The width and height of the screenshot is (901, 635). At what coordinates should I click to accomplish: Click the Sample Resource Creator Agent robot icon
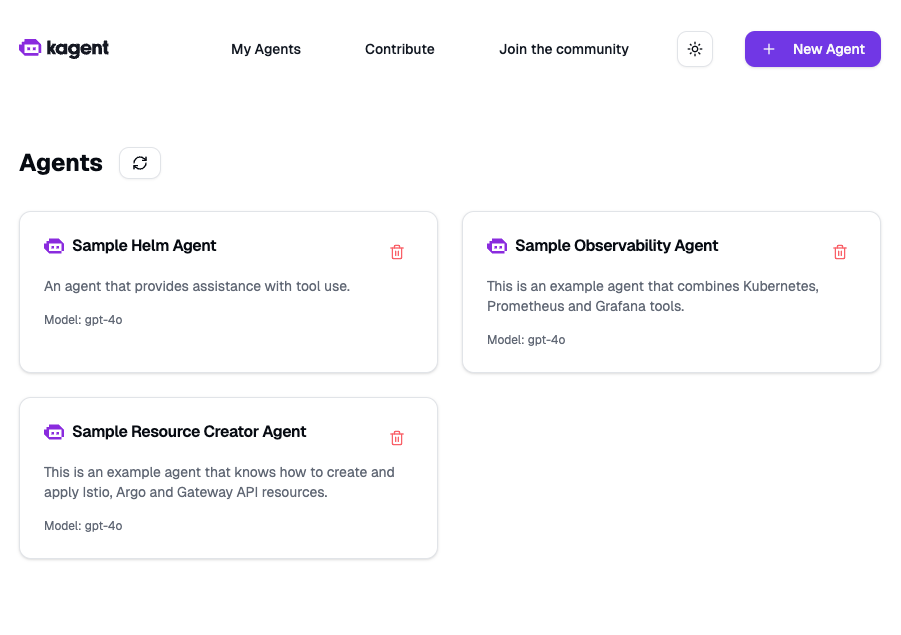[x=54, y=432]
